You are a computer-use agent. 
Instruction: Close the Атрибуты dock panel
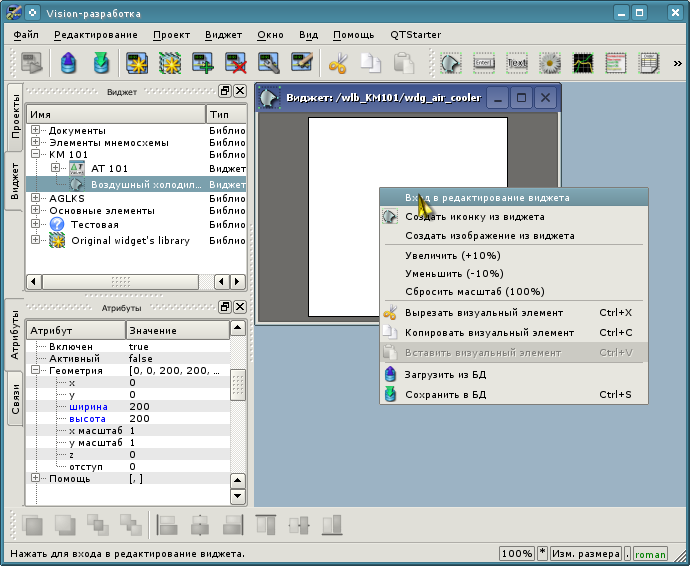tap(239, 307)
